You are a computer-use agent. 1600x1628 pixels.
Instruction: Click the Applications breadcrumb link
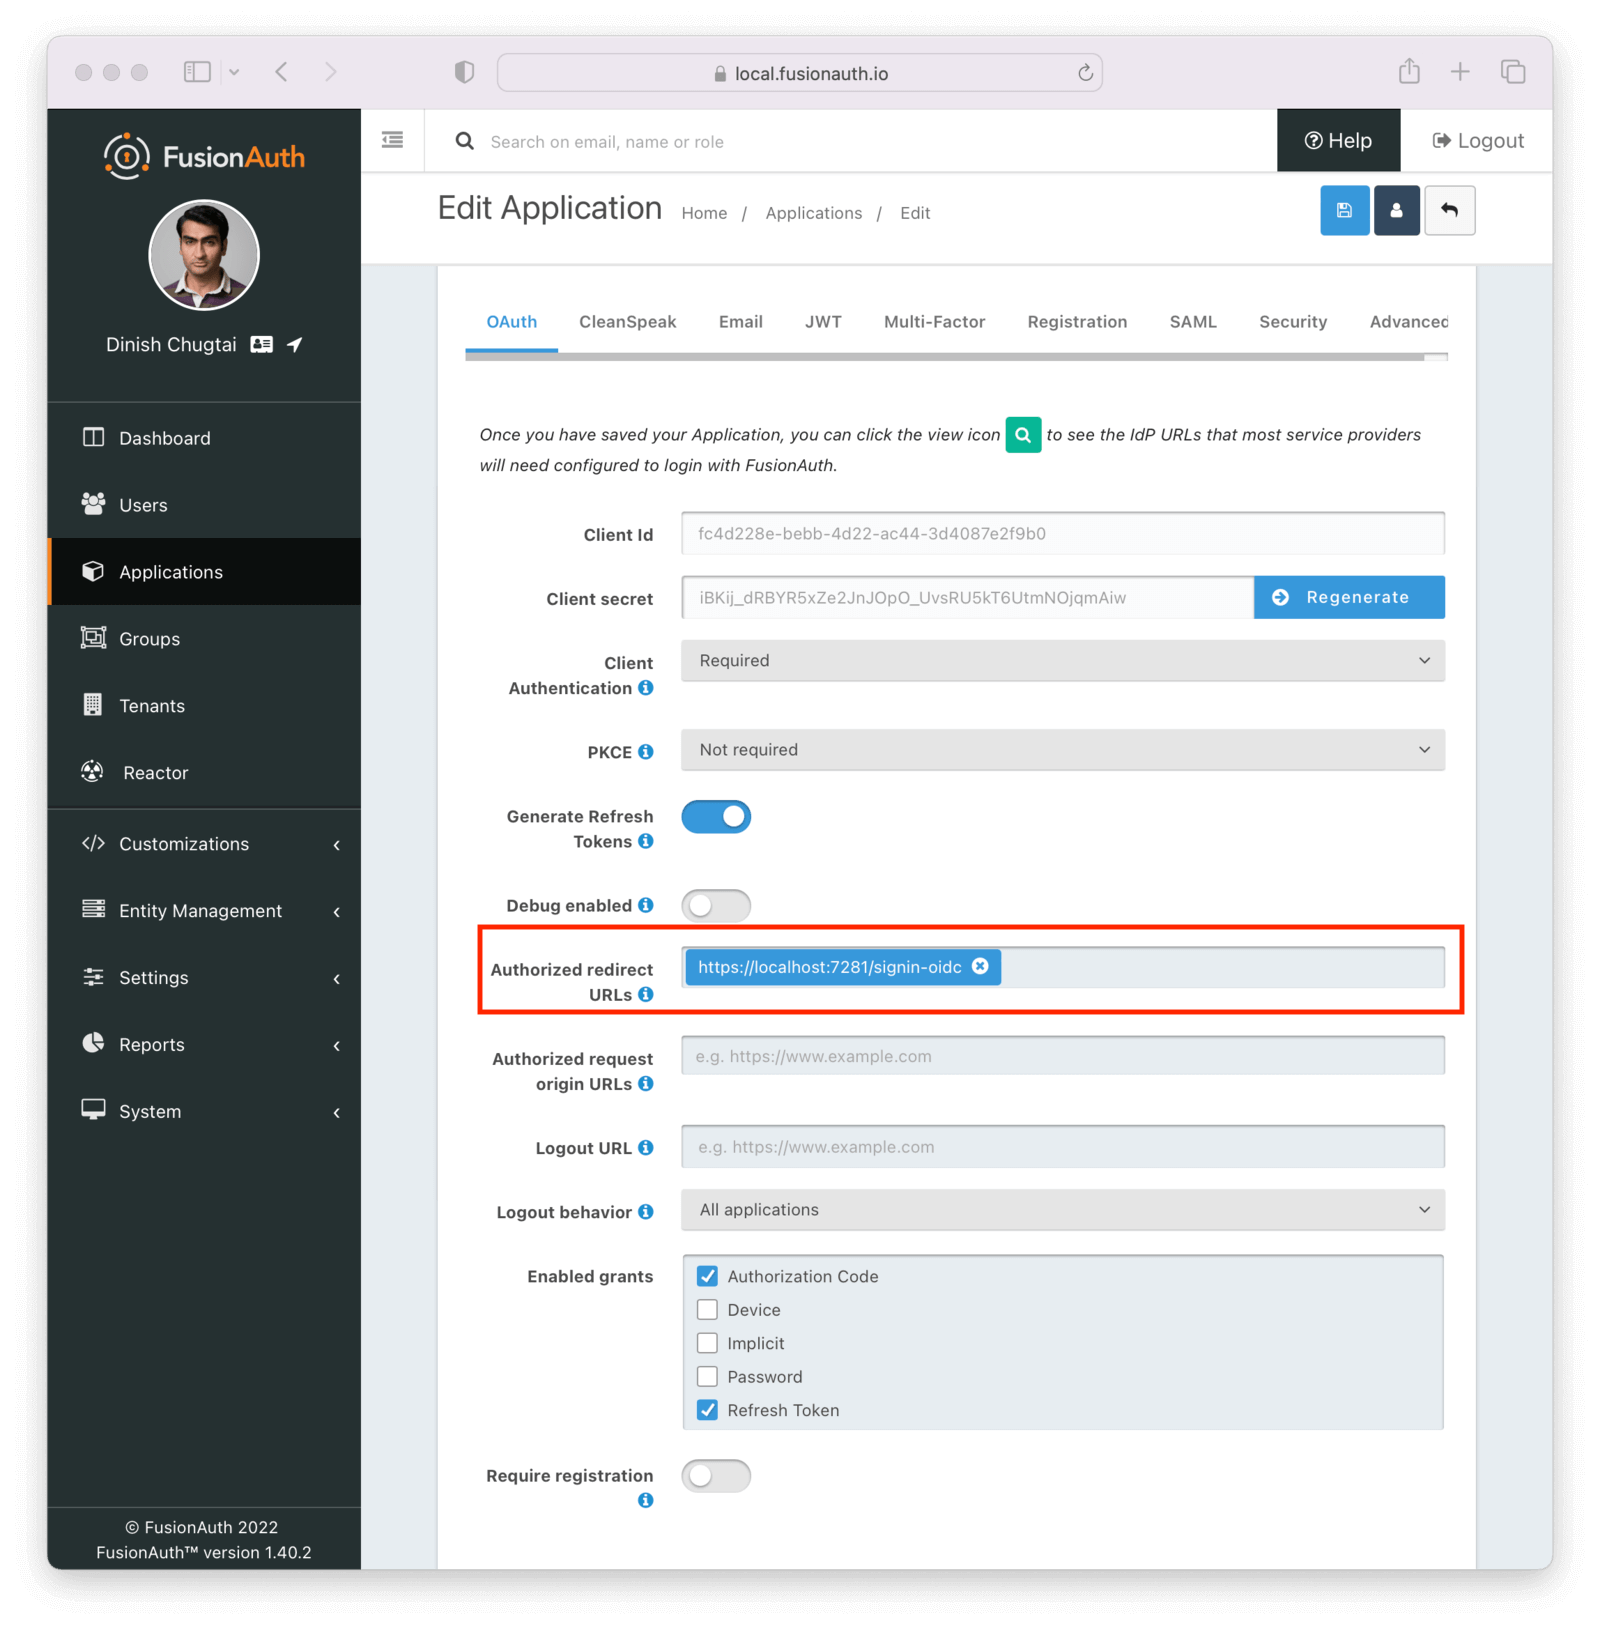[x=813, y=213]
